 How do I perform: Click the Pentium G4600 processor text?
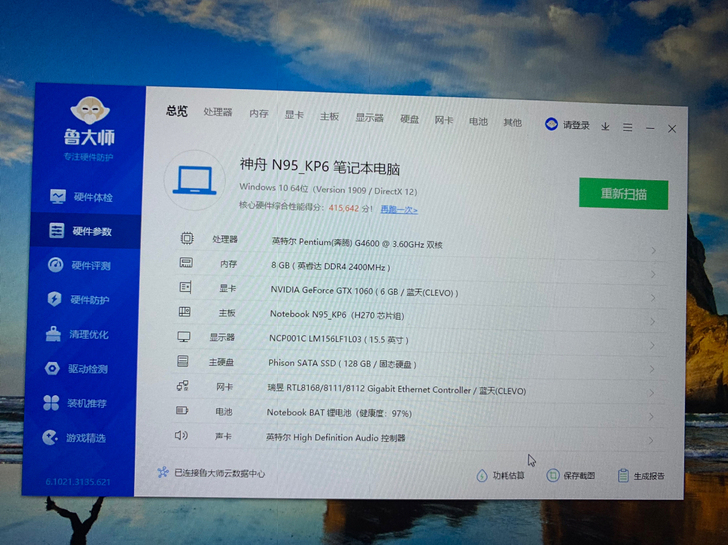(357, 243)
